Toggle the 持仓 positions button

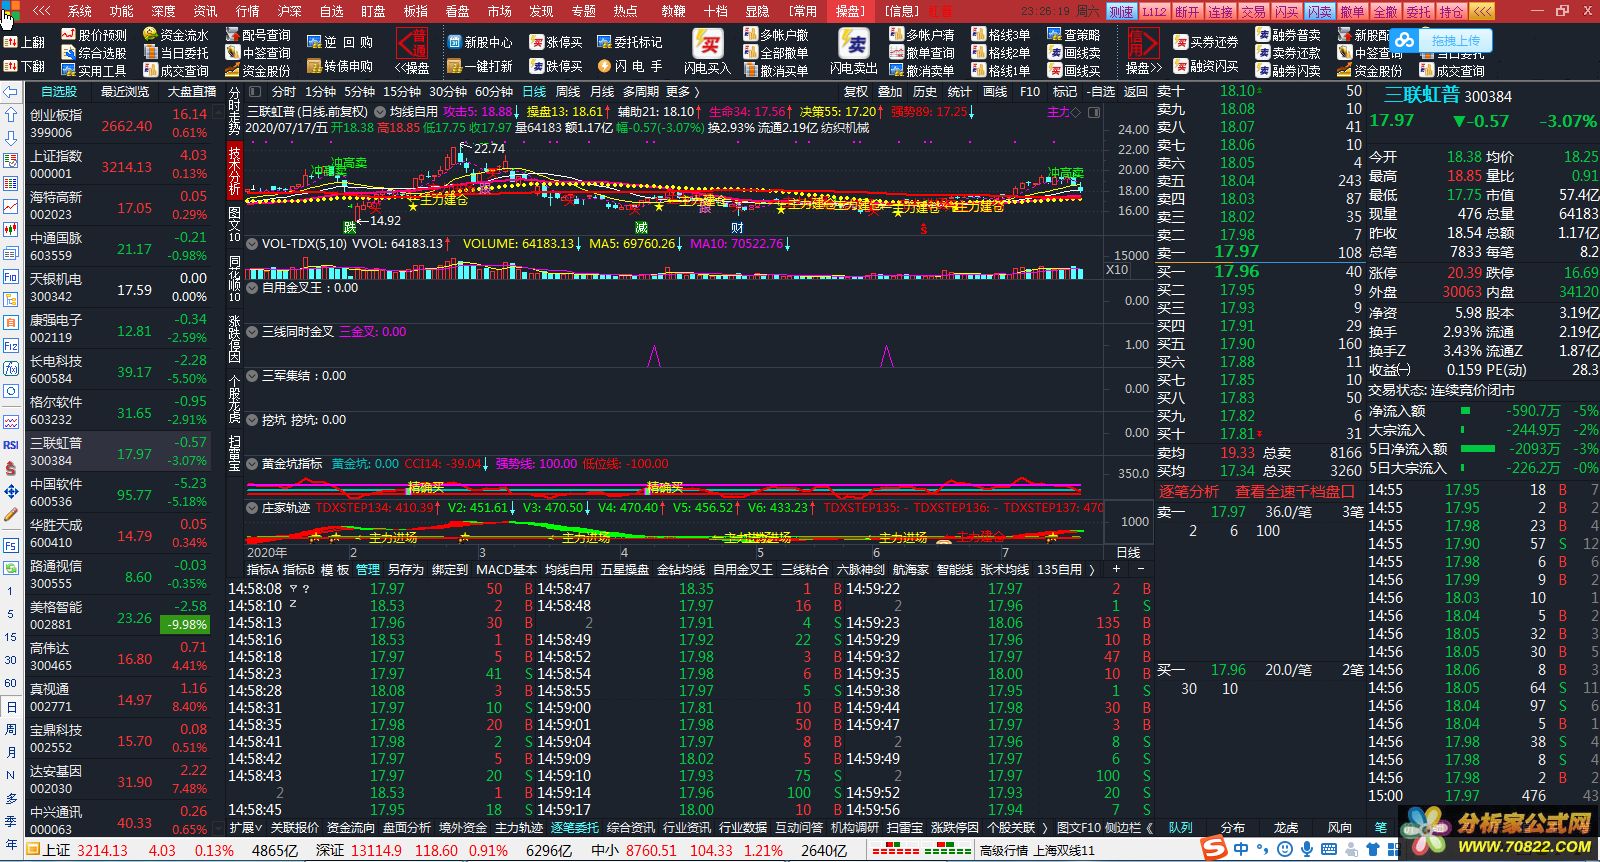click(x=1452, y=11)
